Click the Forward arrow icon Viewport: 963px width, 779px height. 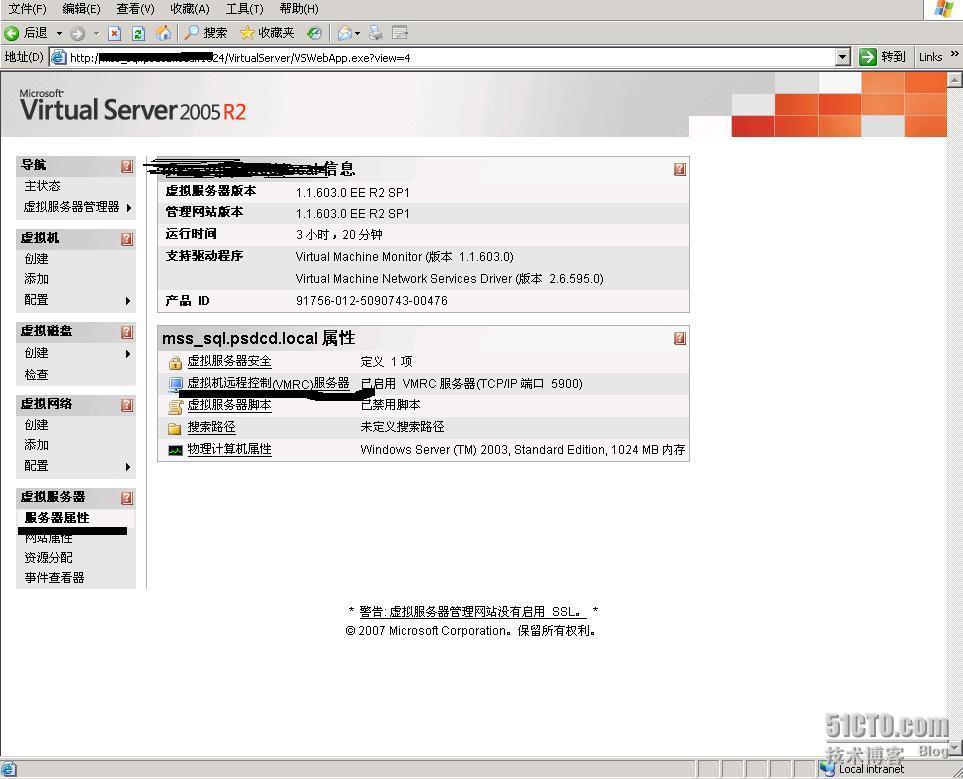[x=77, y=33]
